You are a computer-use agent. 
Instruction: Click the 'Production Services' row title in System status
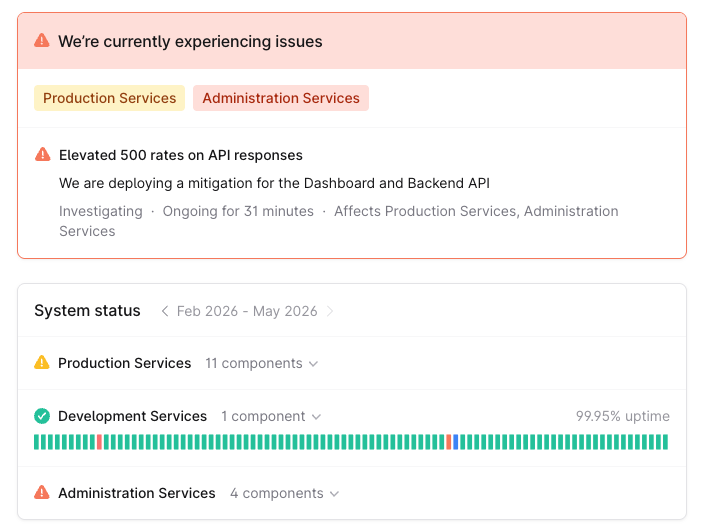pyautogui.click(x=125, y=363)
